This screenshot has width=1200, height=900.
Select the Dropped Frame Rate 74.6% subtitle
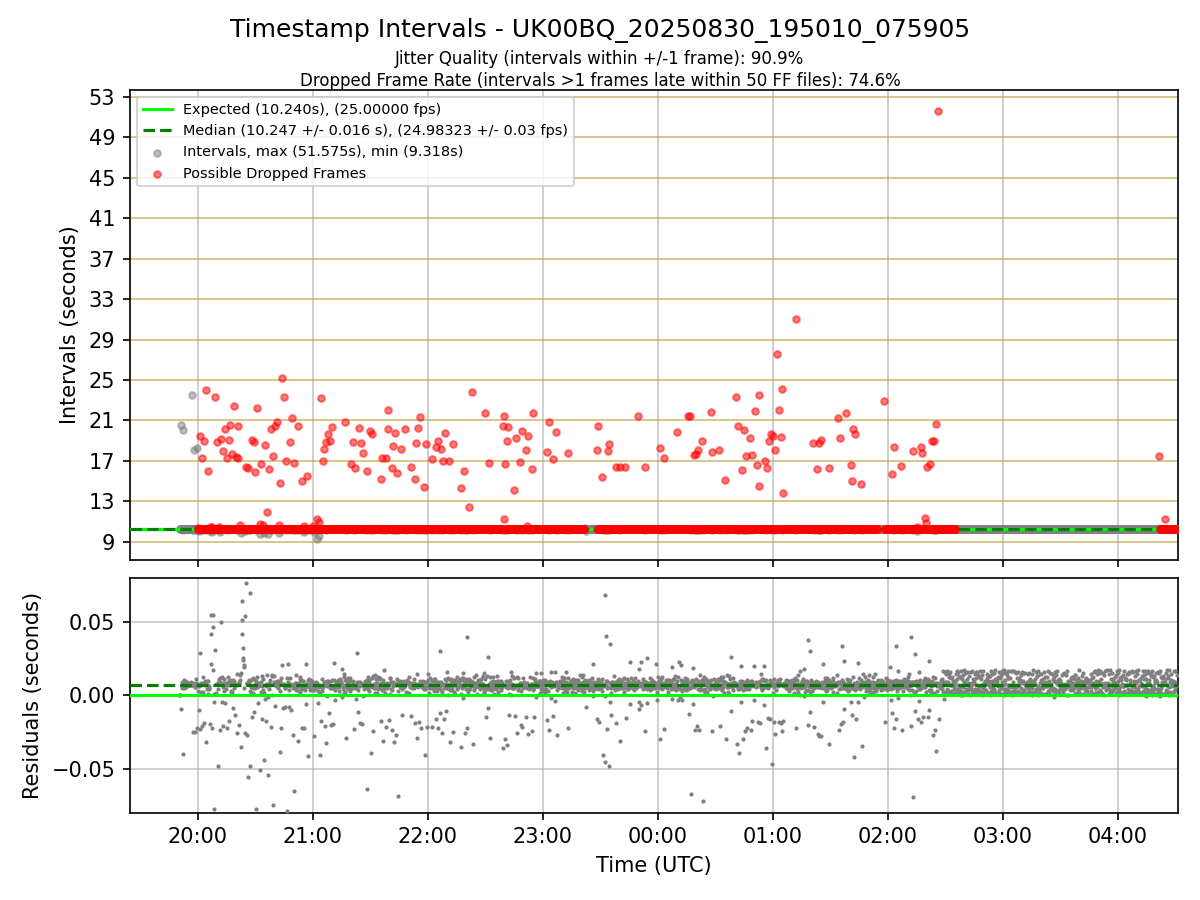pos(600,80)
